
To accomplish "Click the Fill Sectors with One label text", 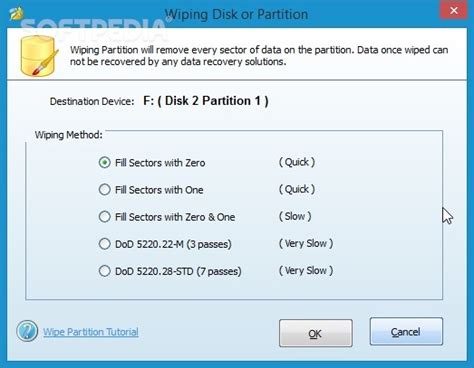I will 159,190.
